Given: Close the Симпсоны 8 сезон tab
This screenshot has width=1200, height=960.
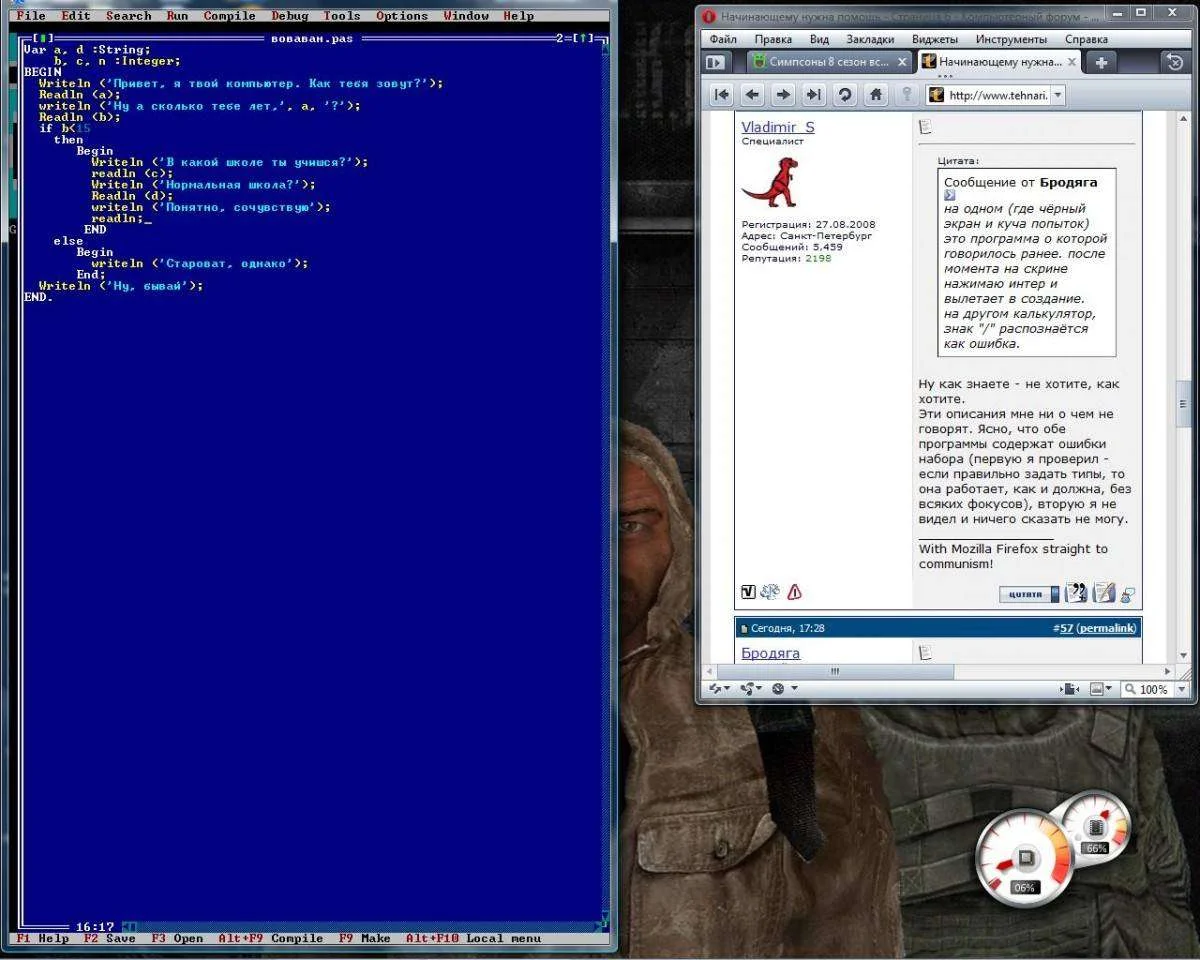Looking at the screenshot, I should 901,62.
